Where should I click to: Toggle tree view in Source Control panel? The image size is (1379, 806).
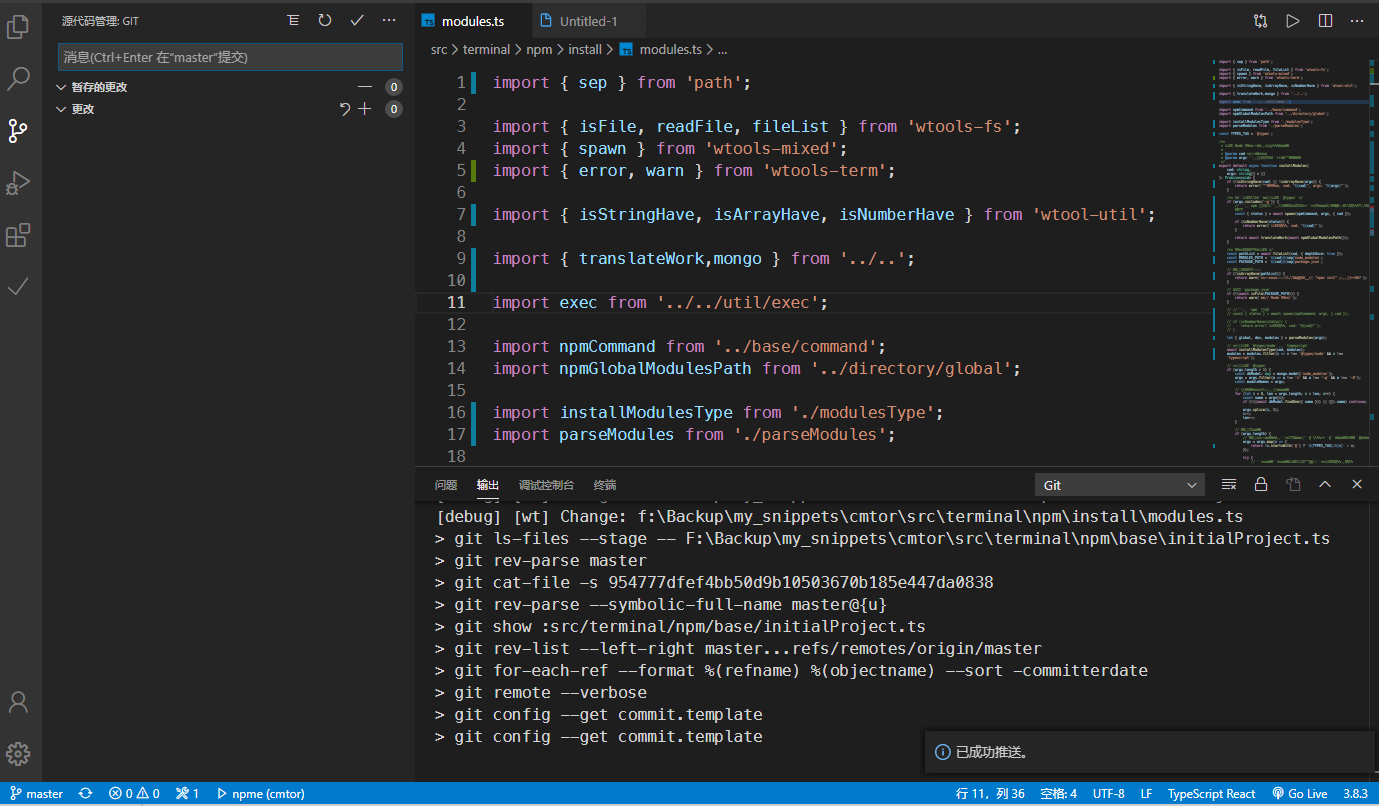(292, 20)
